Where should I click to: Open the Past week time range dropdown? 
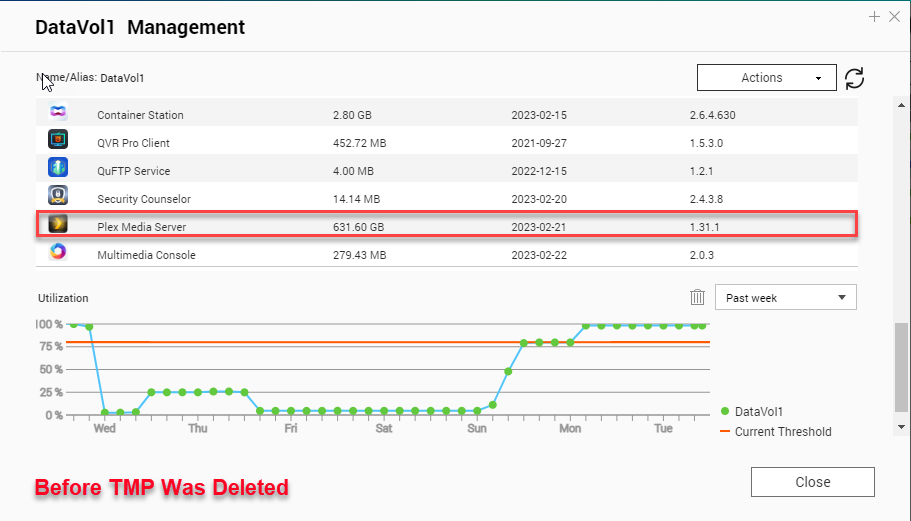(x=786, y=297)
